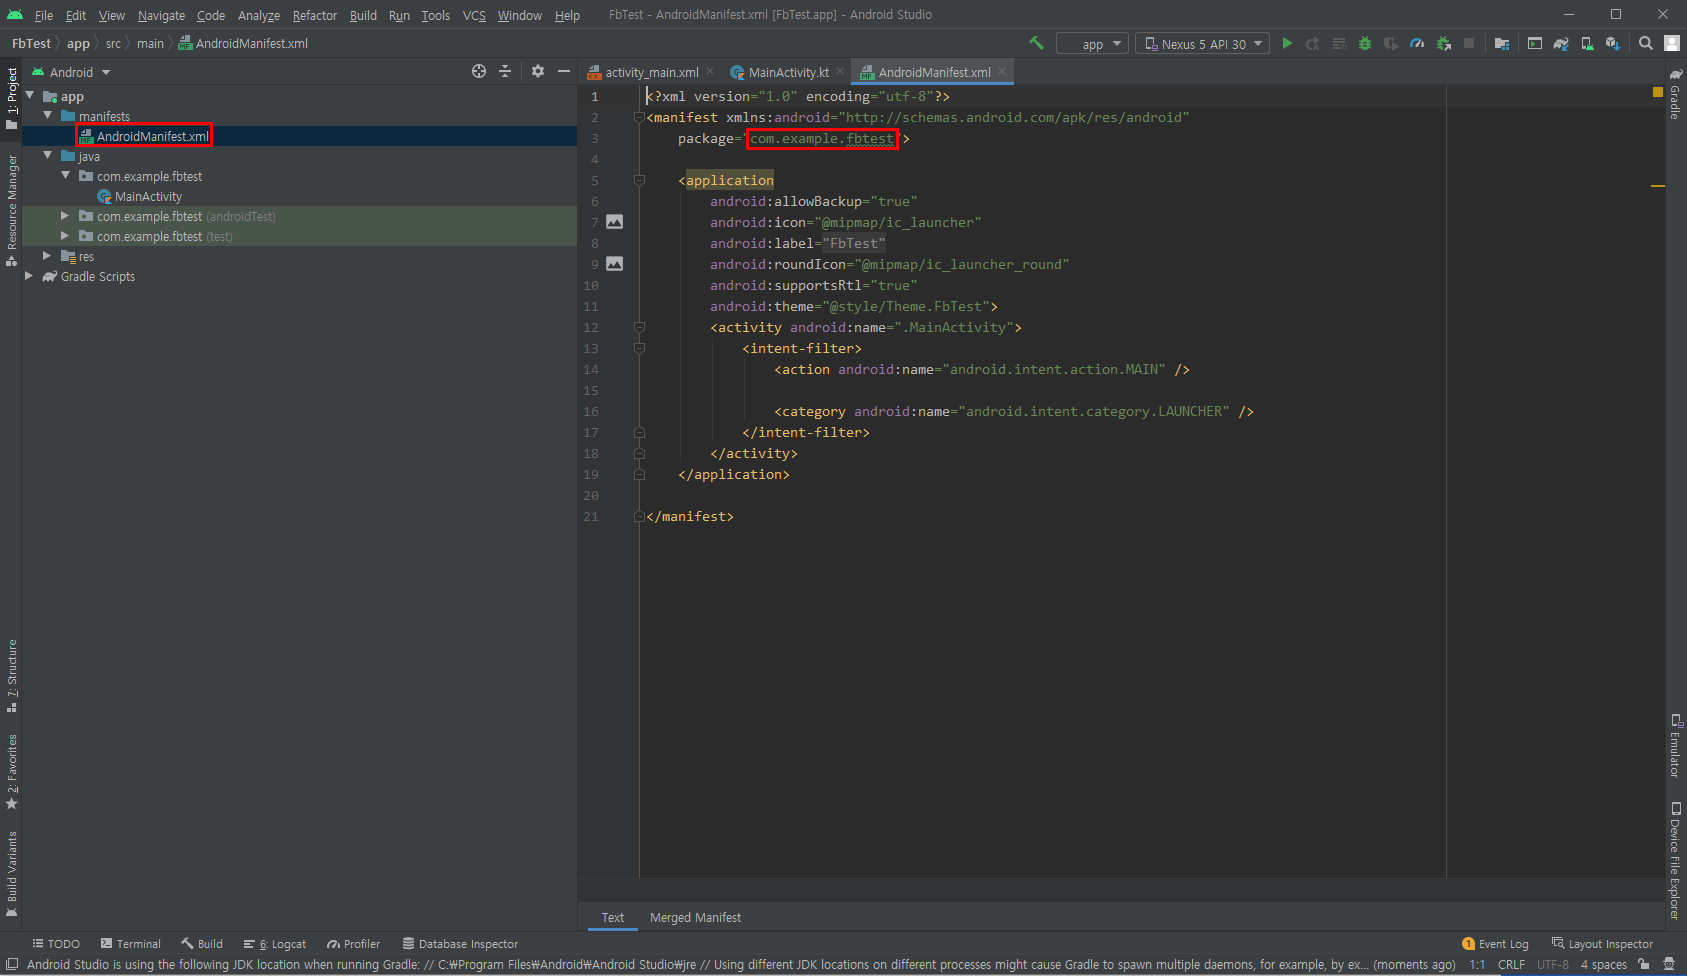Close the AndroidManifest.xml tab
Screen dimensions: 1687x976
tap(1002, 71)
